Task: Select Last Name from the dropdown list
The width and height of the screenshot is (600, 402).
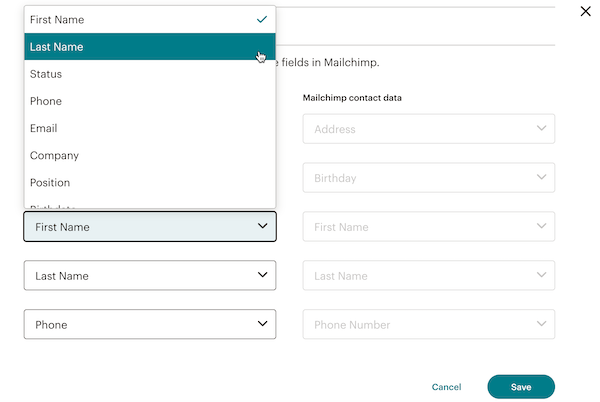Action: coord(150,47)
